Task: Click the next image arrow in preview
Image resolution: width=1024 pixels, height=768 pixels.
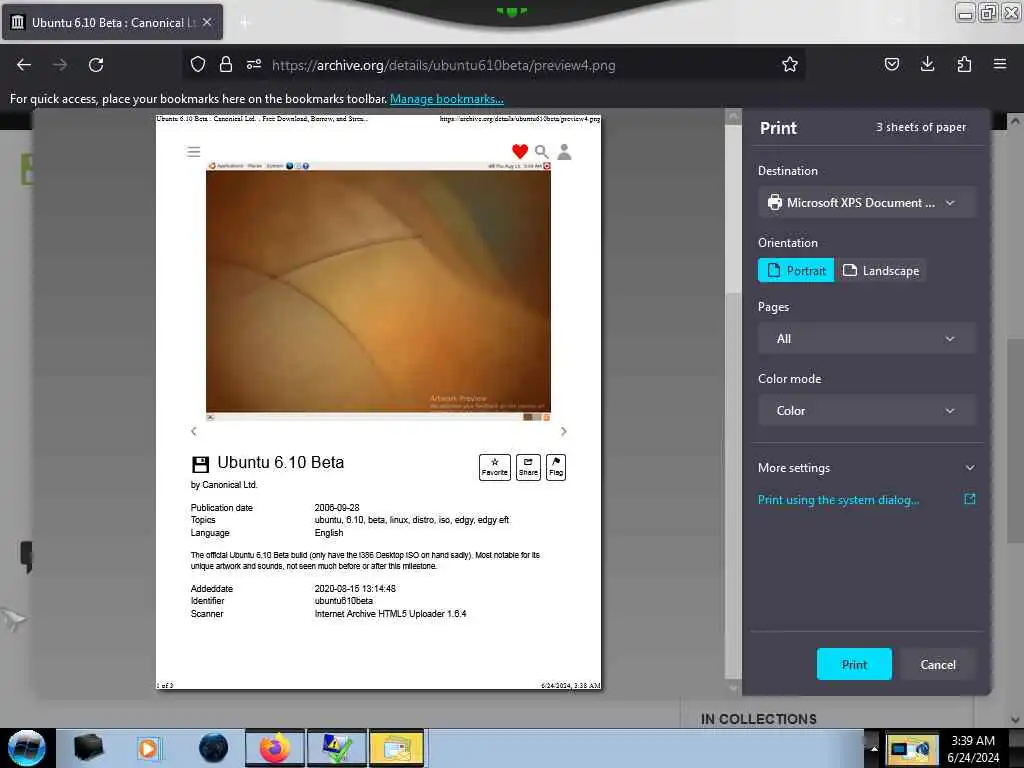Action: click(x=564, y=431)
